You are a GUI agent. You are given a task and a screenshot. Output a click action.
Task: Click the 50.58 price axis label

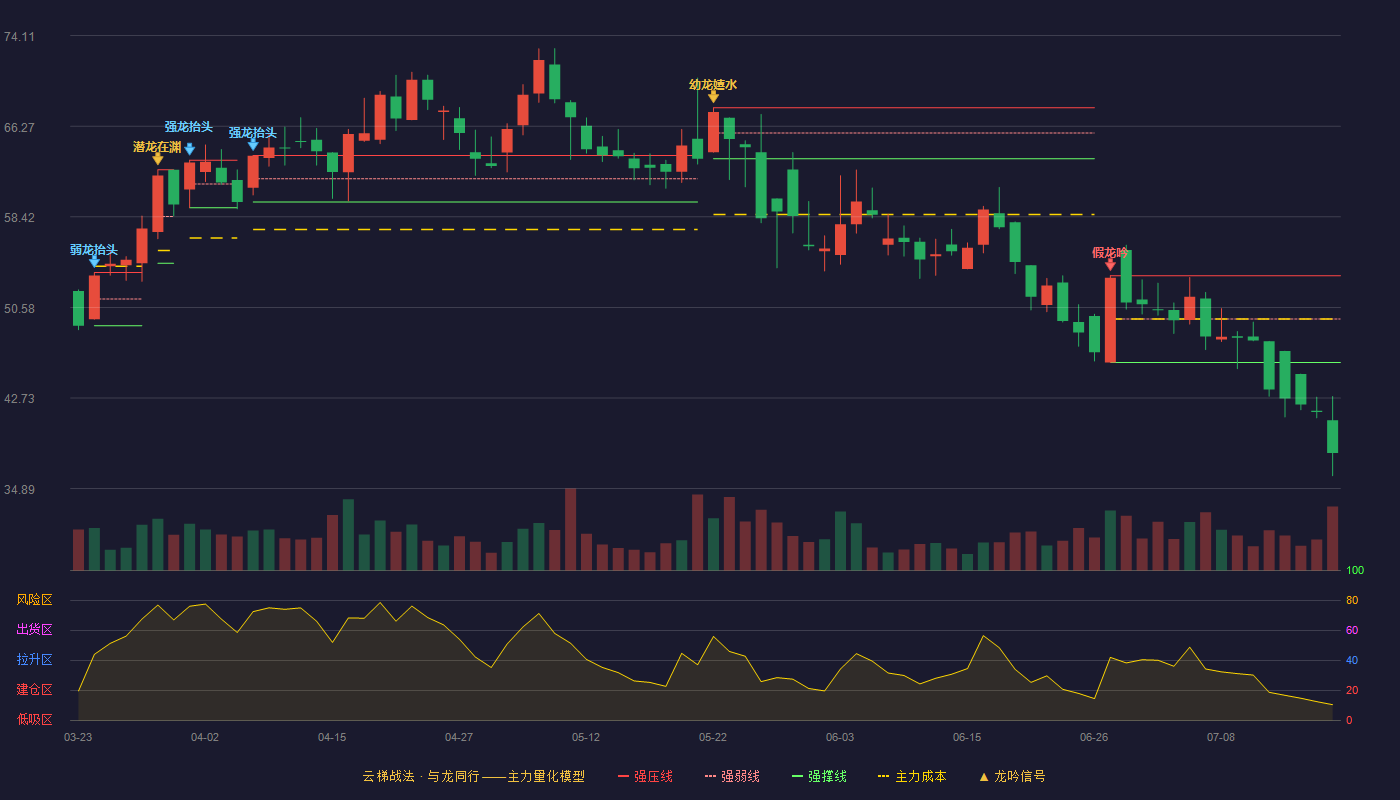point(19,309)
